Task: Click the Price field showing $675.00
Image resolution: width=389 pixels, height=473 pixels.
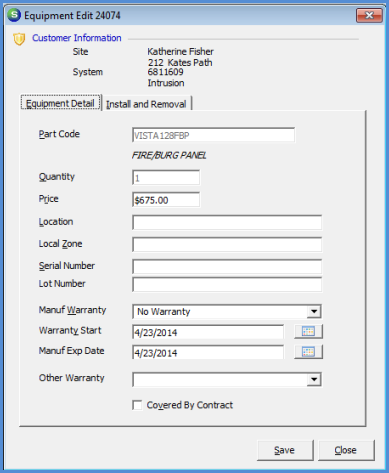Action: click(166, 200)
